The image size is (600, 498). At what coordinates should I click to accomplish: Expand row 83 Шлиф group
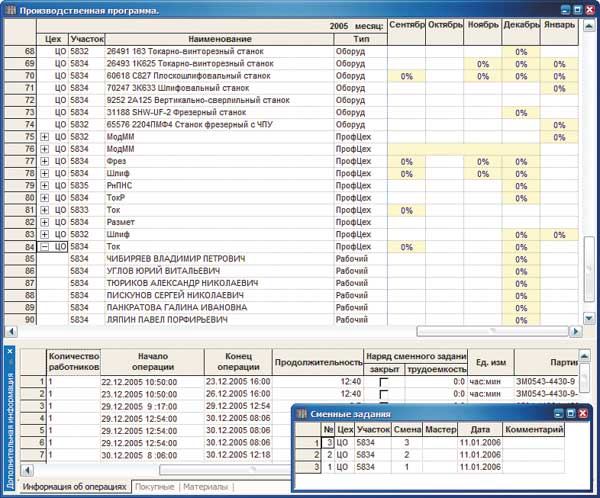coord(44,234)
